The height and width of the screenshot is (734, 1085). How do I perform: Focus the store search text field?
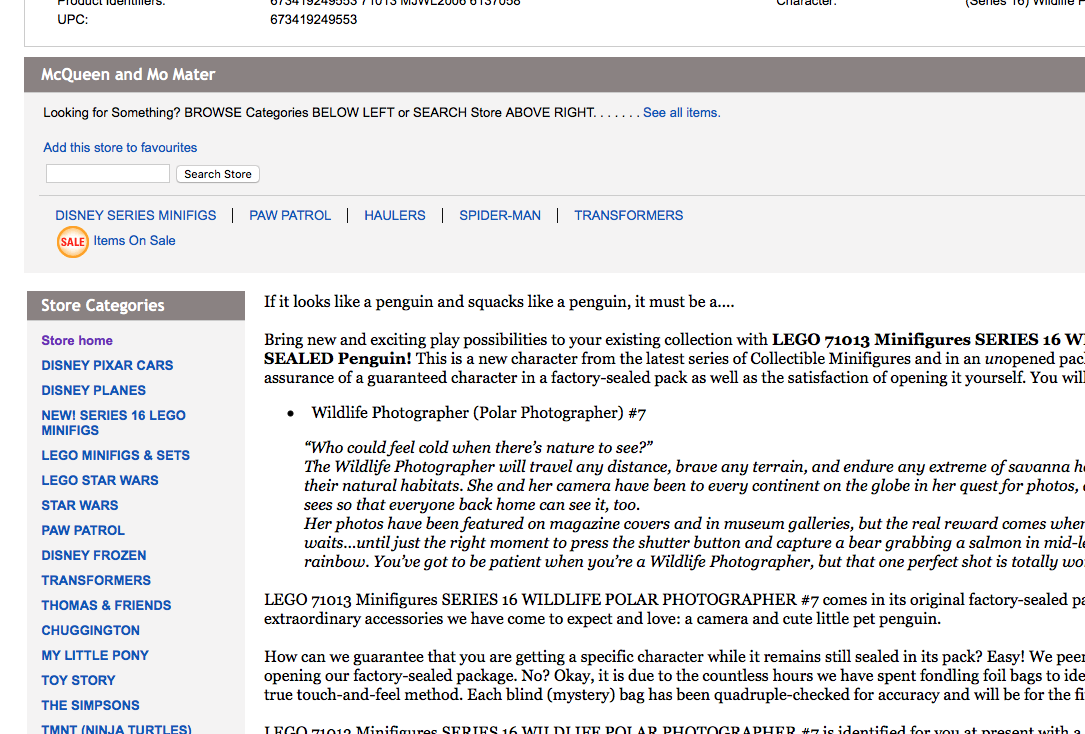[x=108, y=174]
